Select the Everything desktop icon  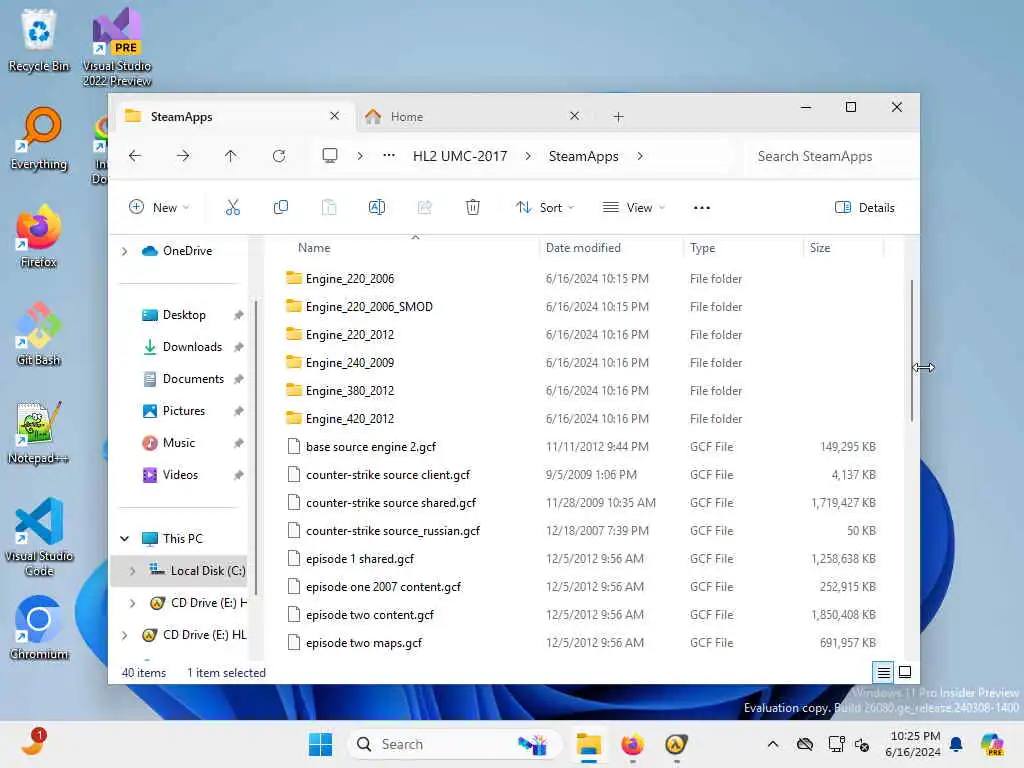[39, 139]
